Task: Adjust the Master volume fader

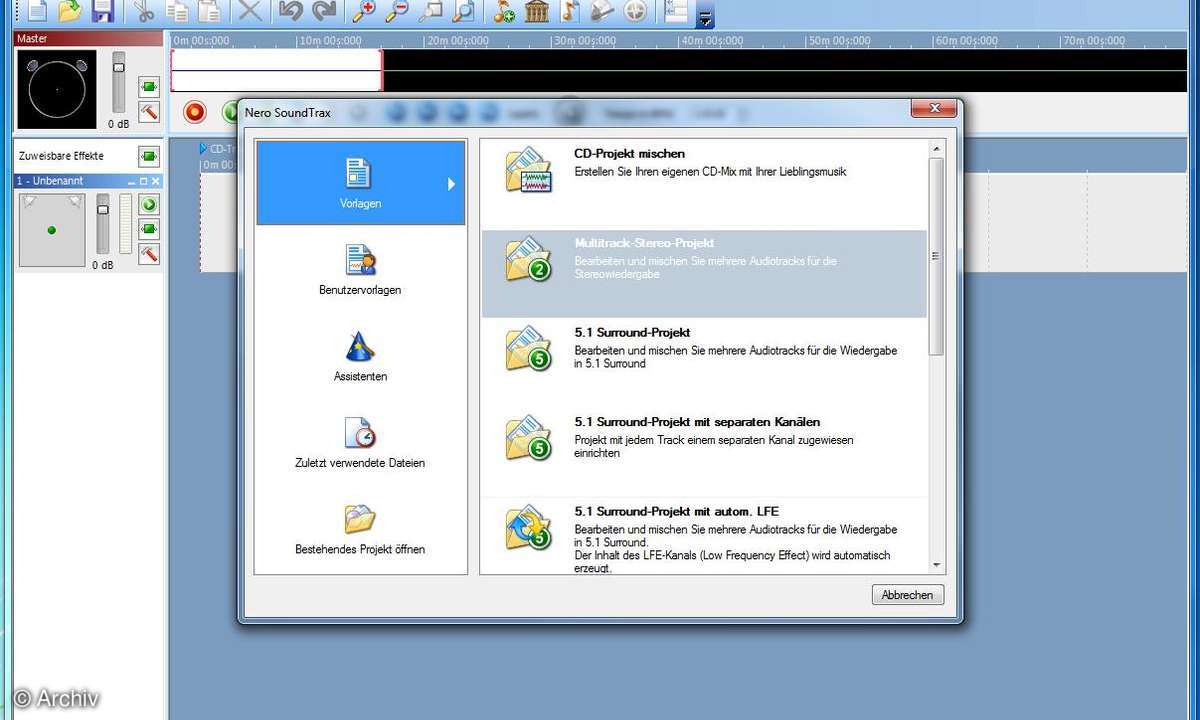Action: pyautogui.click(x=119, y=67)
